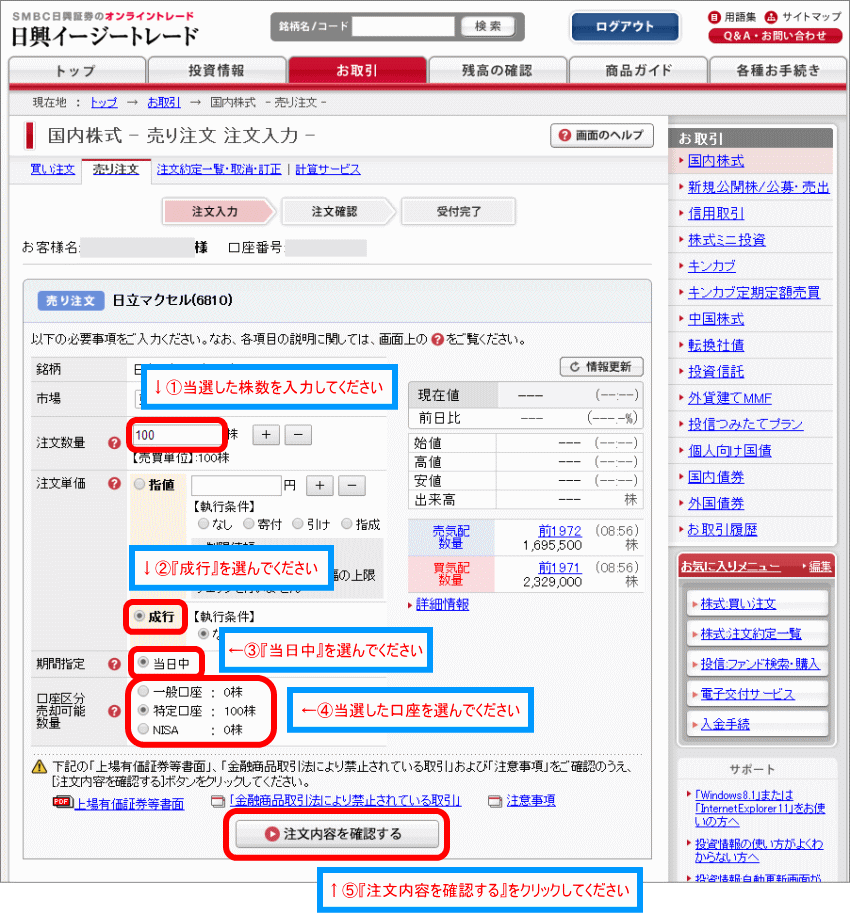Viewport: 850px width, 913px height.
Task: Select the 特定口座 radio button
Action: 143,710
